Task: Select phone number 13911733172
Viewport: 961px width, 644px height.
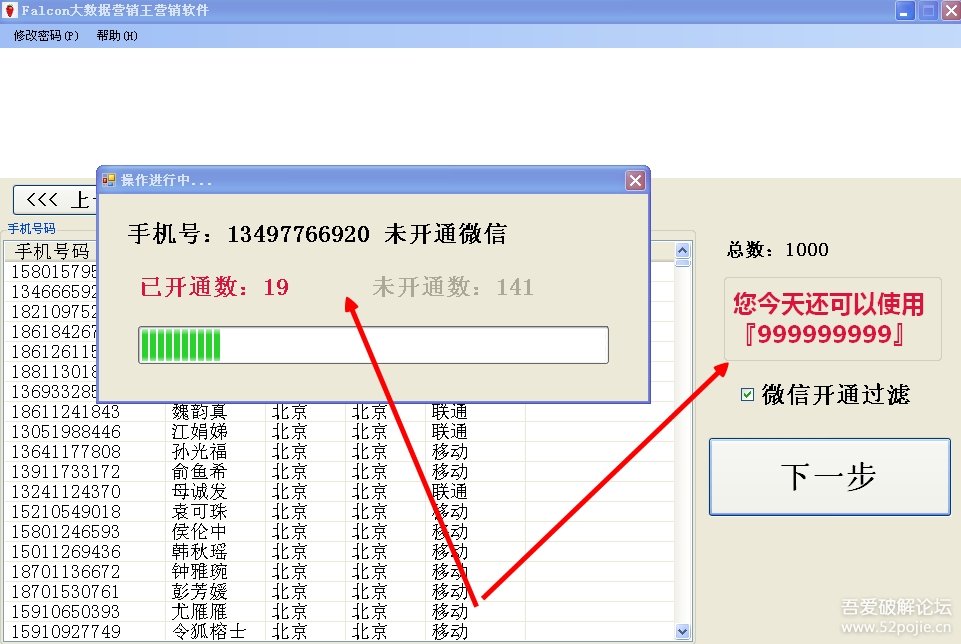Action: click(66, 471)
